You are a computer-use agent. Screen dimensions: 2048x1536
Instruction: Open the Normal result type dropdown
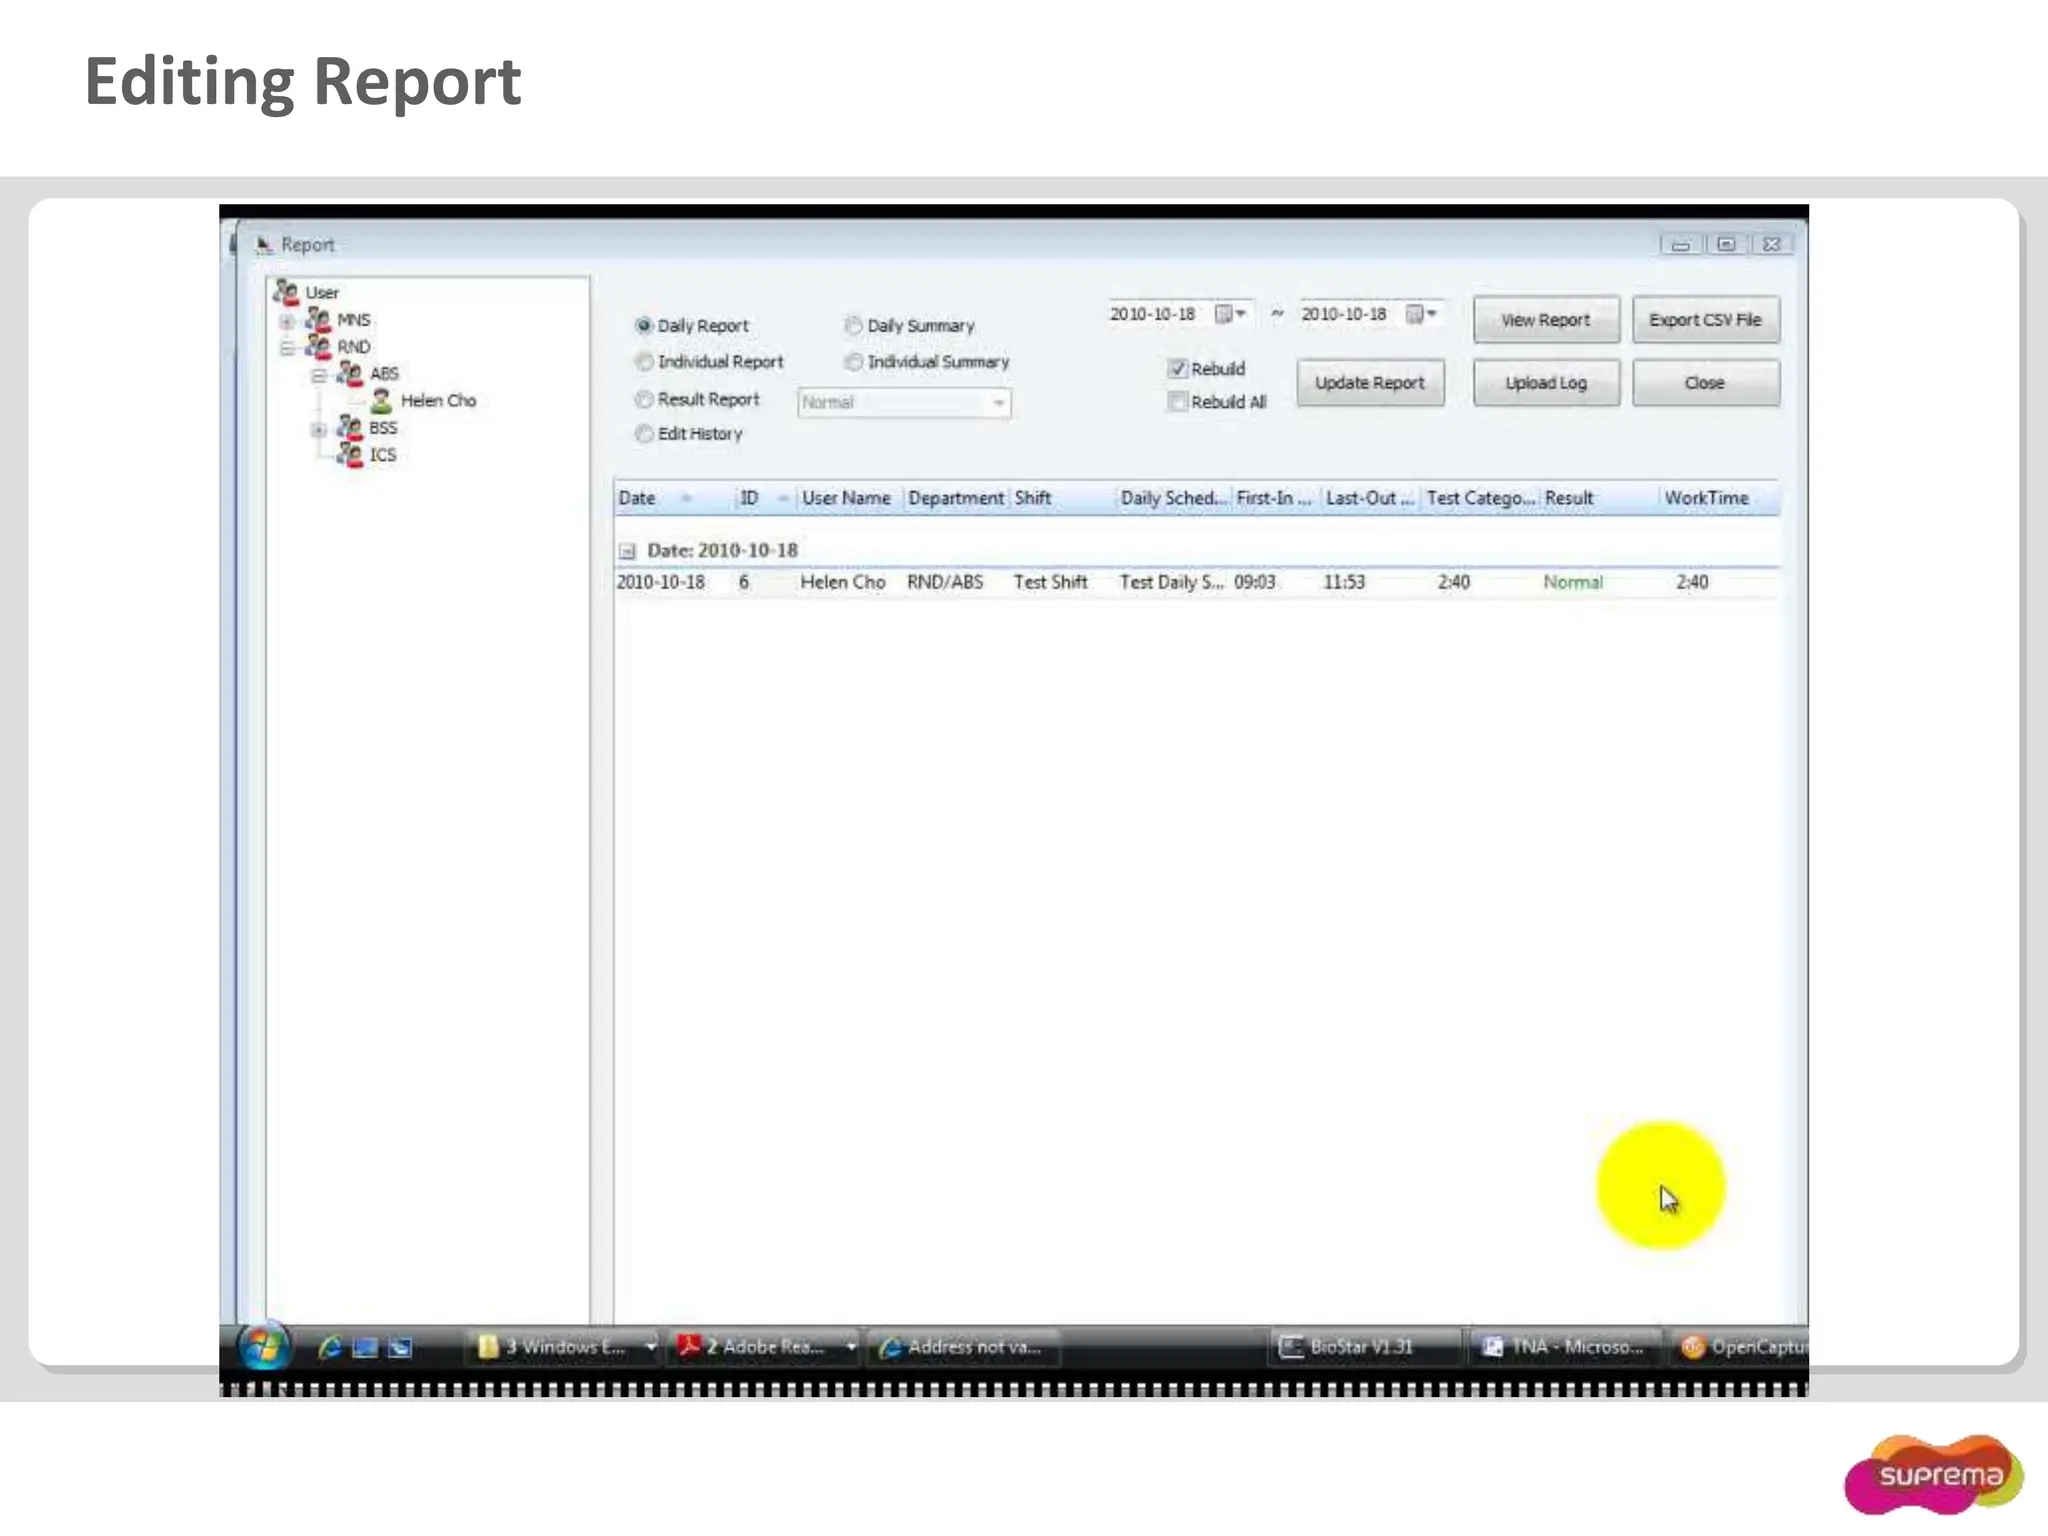coord(998,403)
